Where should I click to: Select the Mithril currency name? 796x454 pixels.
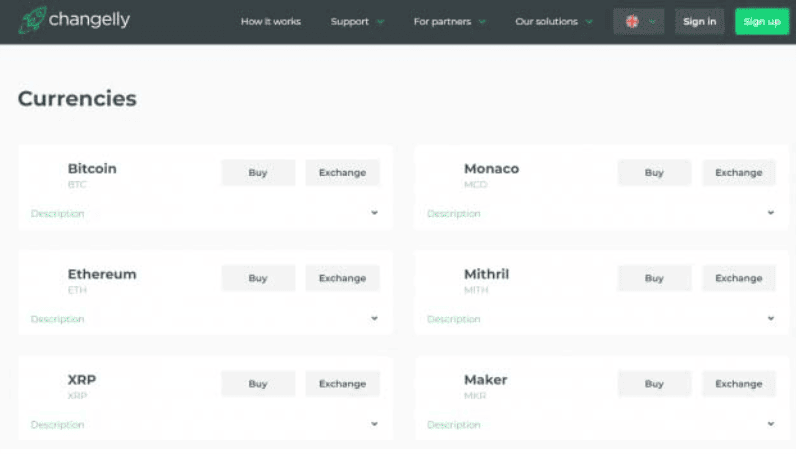point(486,274)
